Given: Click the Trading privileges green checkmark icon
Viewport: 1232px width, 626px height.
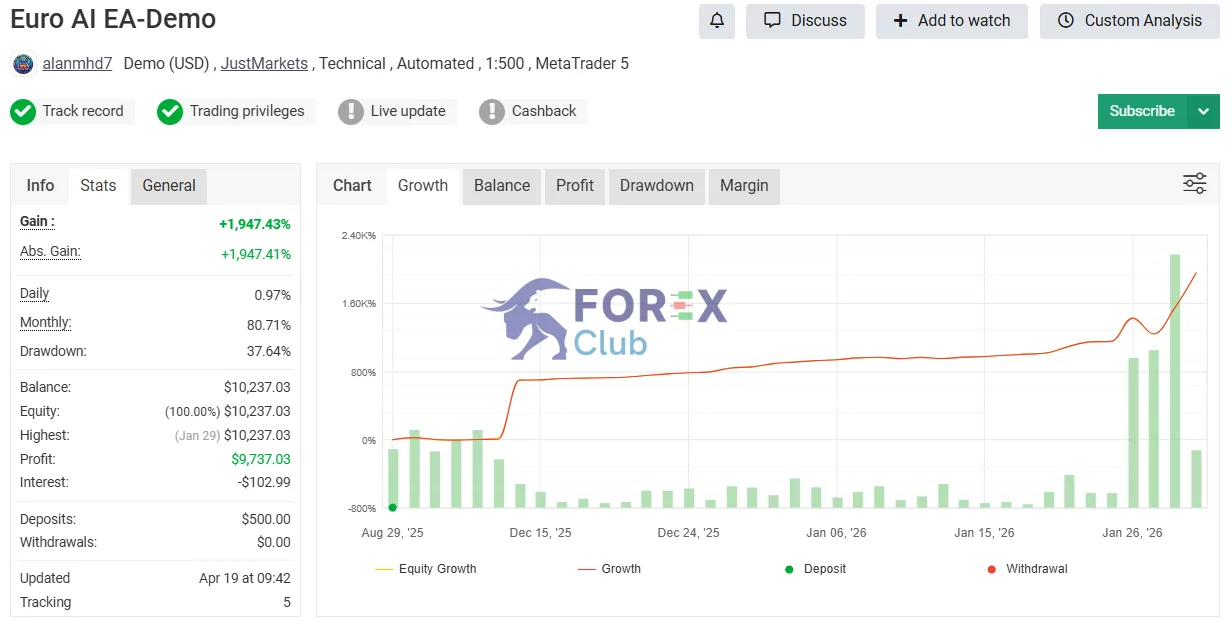Looking at the screenshot, I should point(170,112).
